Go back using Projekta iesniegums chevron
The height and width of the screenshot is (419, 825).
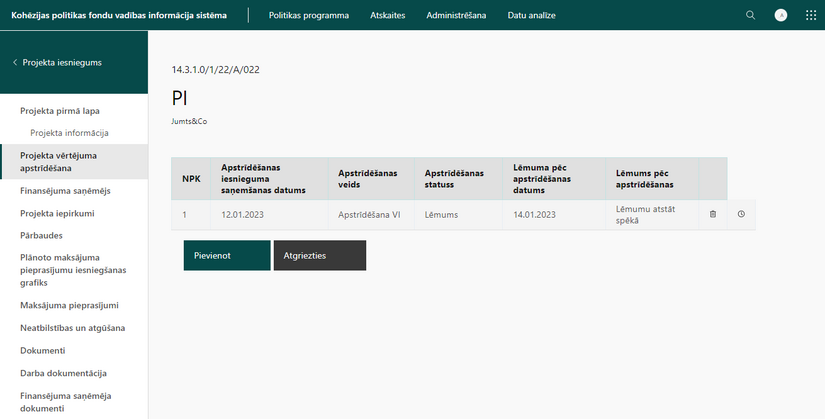pyautogui.click(x=57, y=62)
